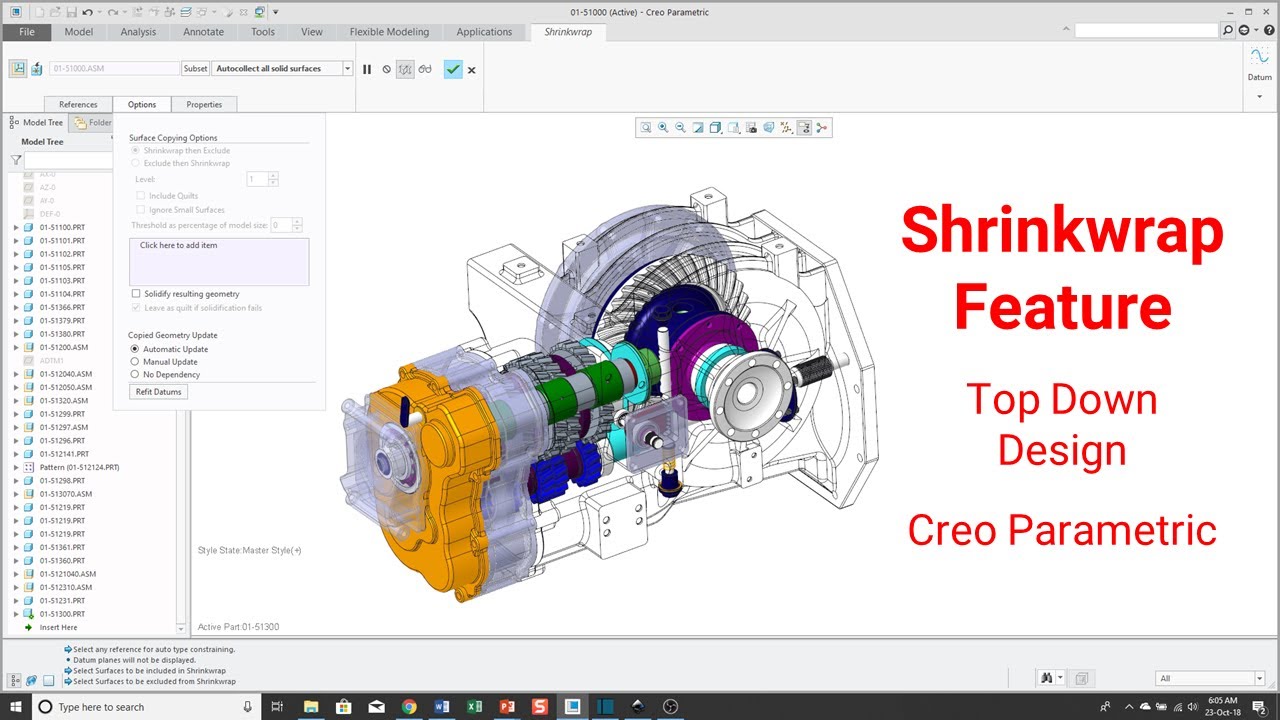Open PowerPoint from Windows taskbar
Viewport: 1280px width, 720px height.
[507, 707]
